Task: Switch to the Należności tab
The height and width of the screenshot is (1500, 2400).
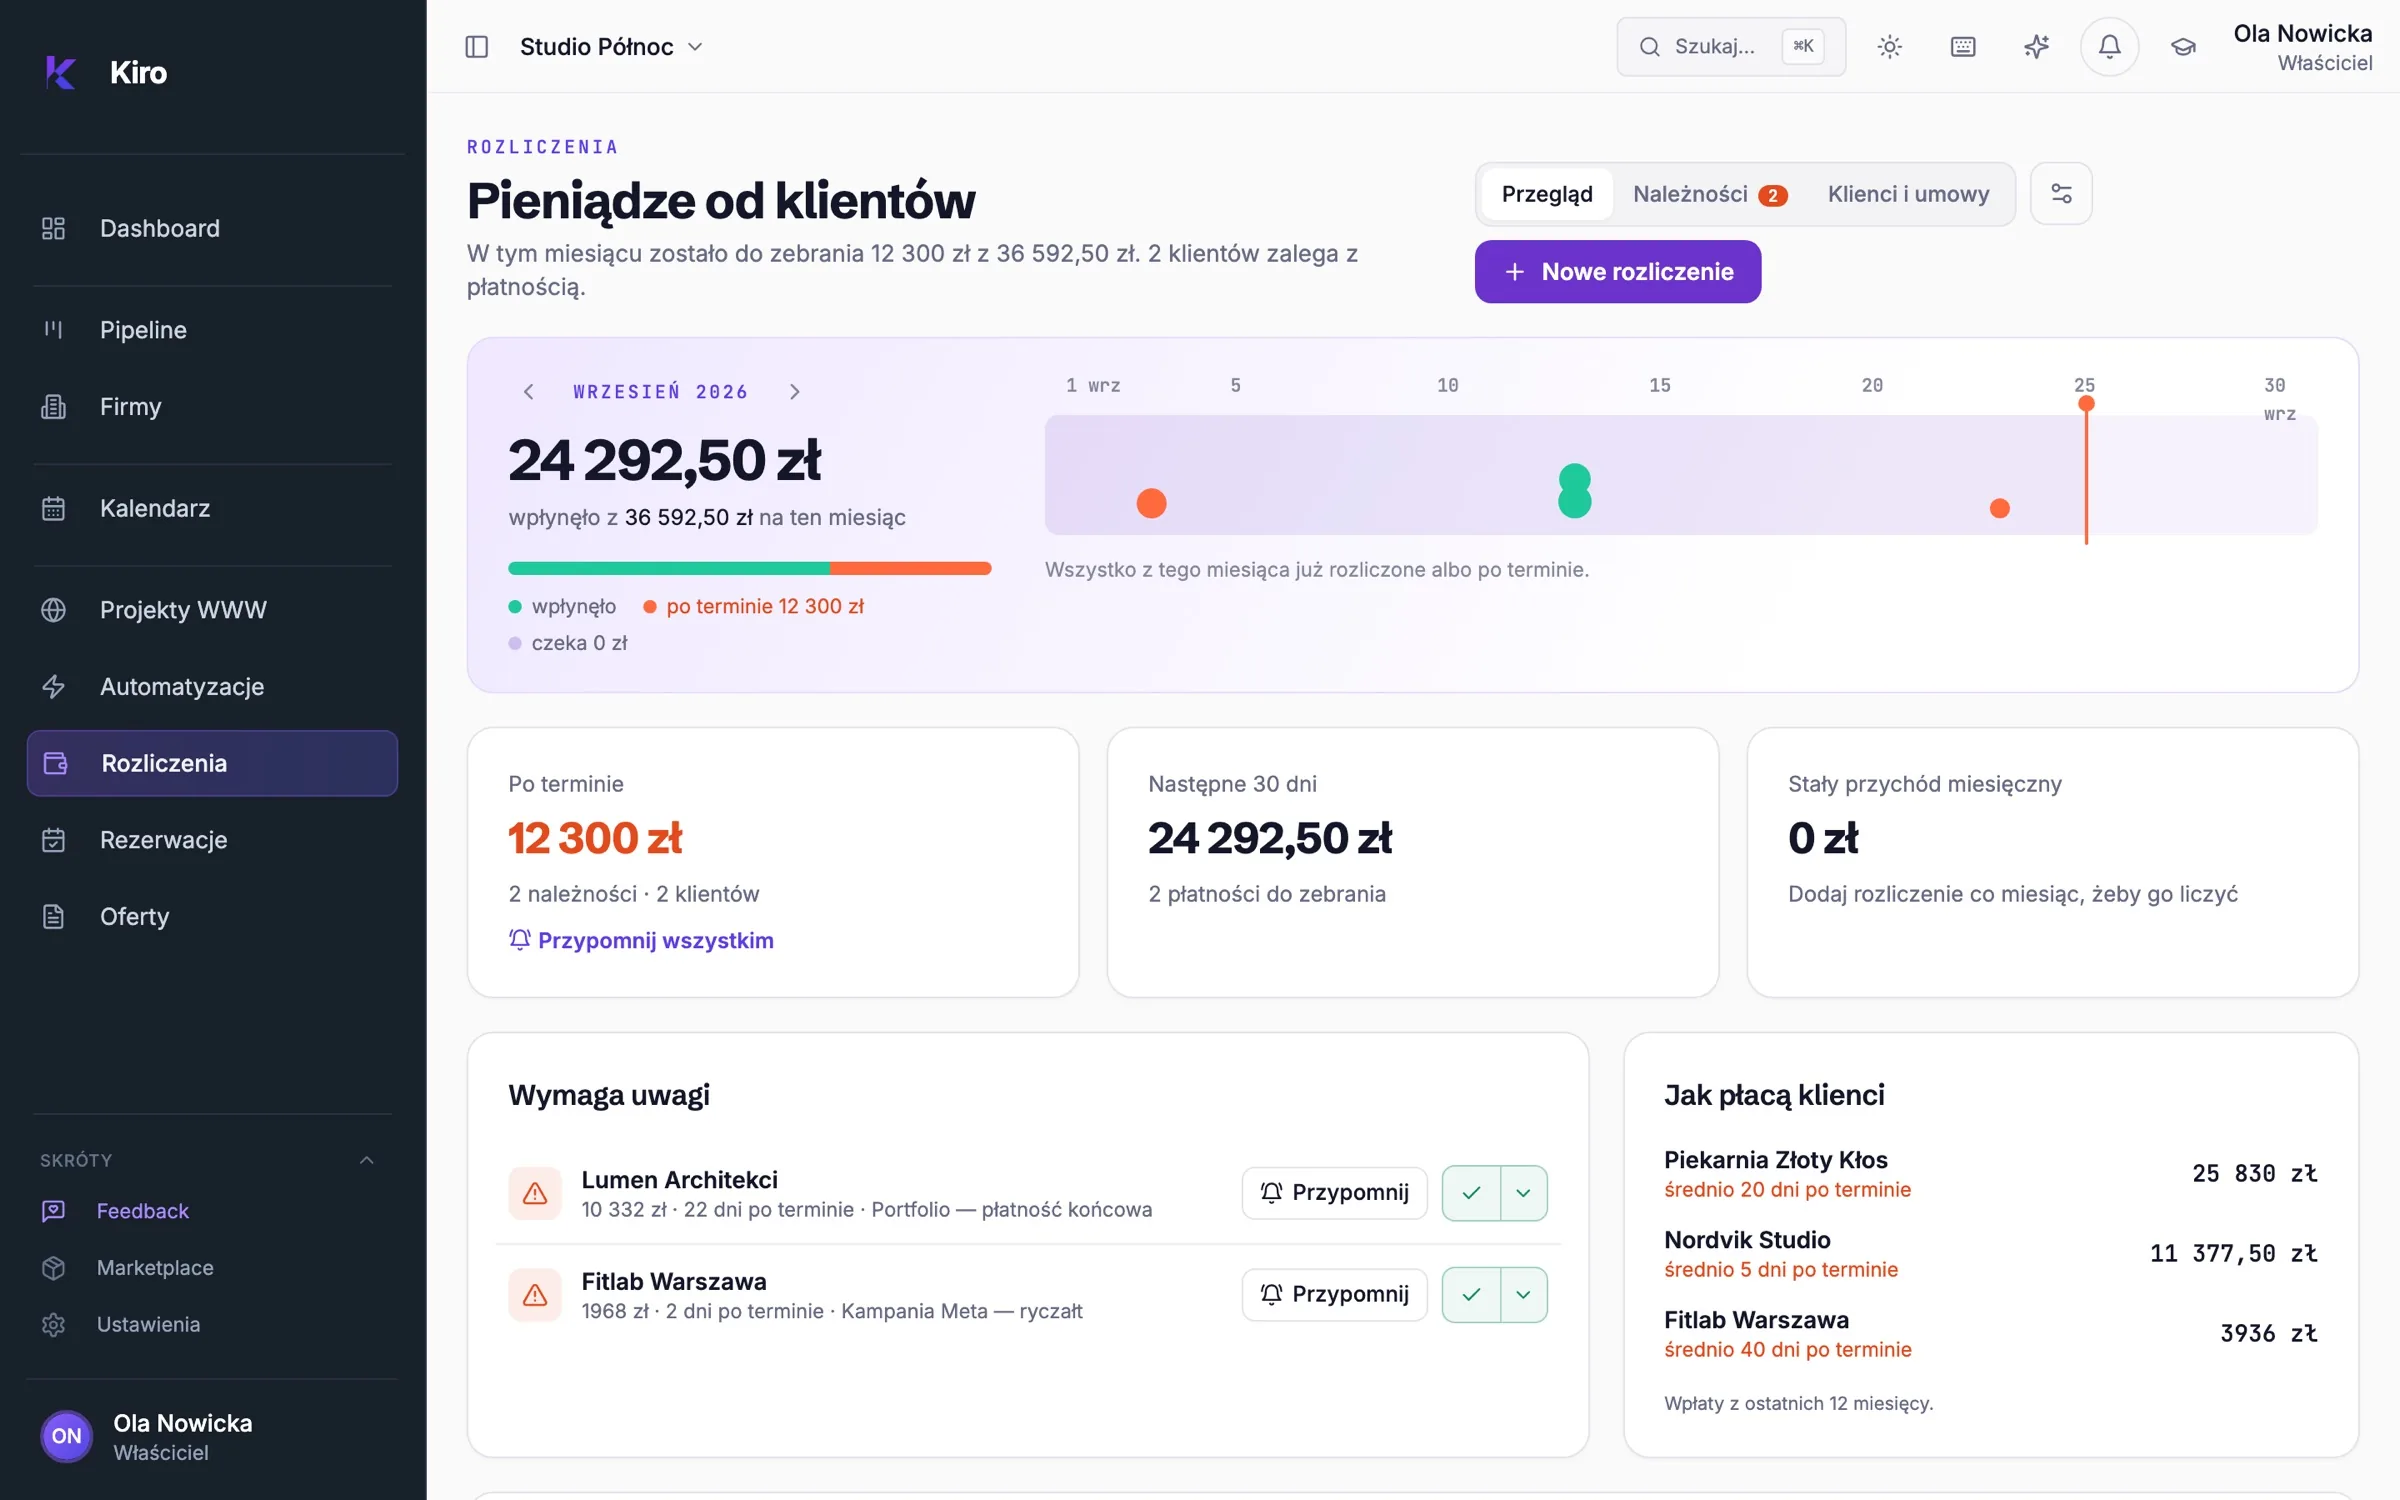Action: click(1710, 194)
